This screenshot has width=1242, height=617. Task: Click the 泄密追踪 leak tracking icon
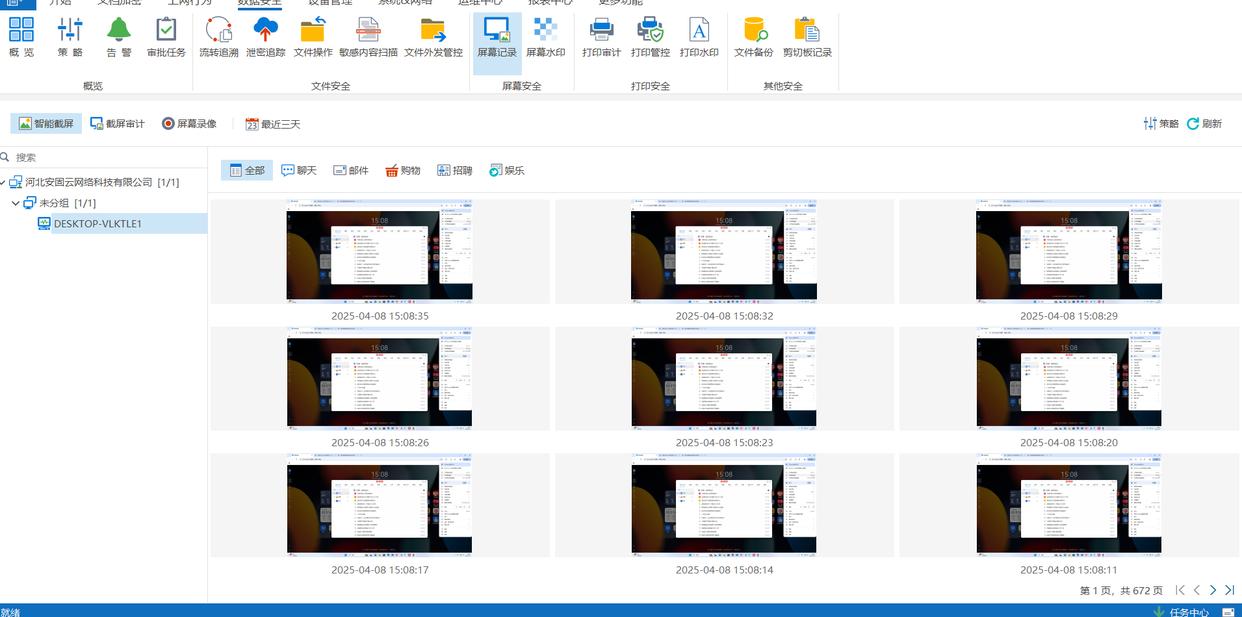tap(265, 38)
